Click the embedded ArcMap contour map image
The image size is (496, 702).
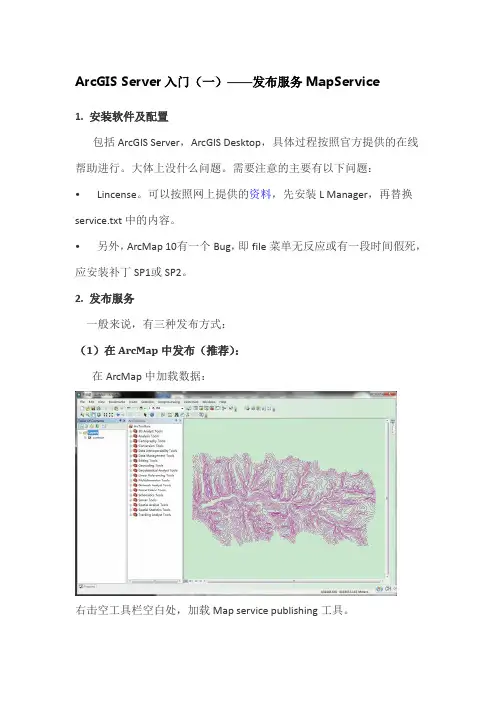236,493
